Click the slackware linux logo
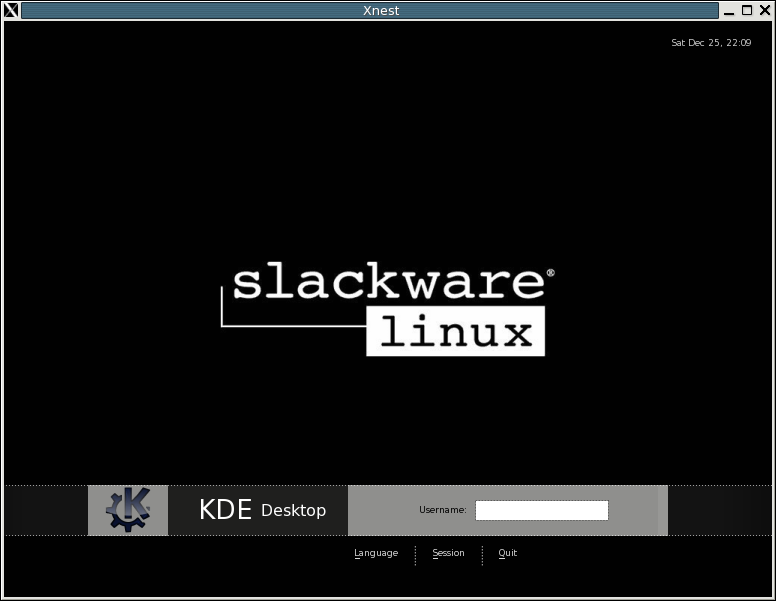The height and width of the screenshot is (601, 776). coord(388,308)
